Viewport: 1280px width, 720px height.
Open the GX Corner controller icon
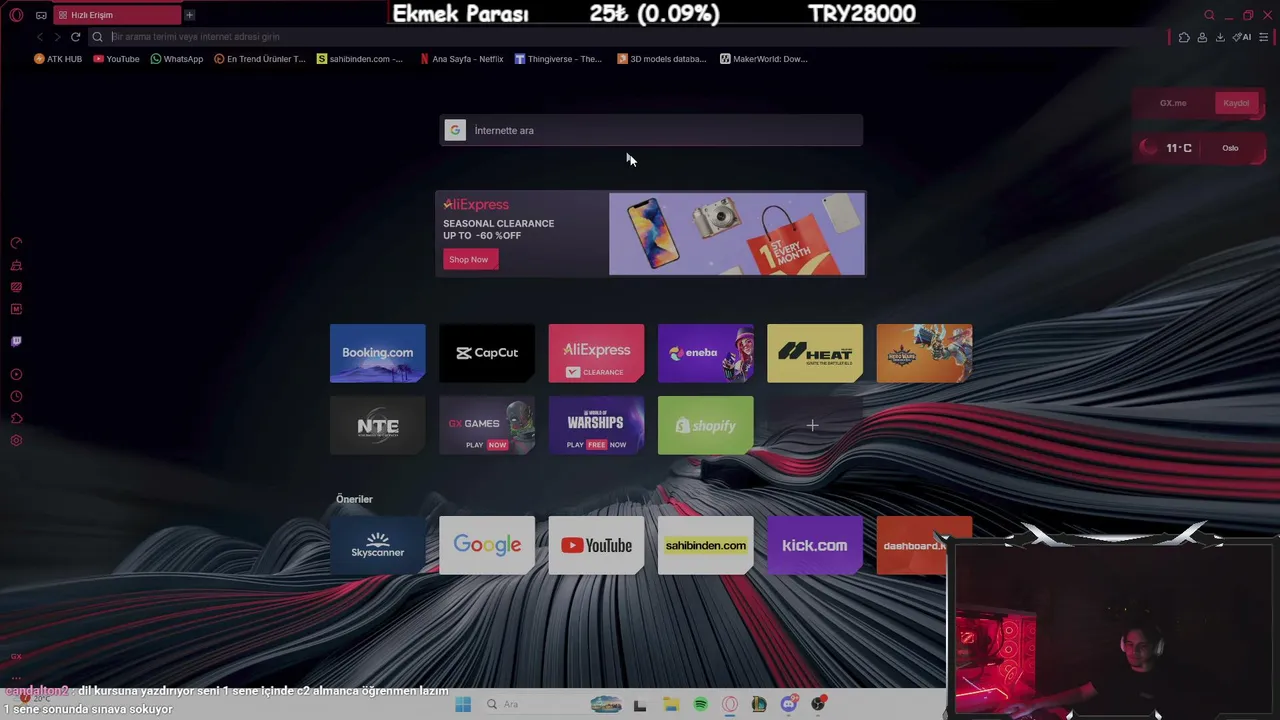tap(41, 15)
